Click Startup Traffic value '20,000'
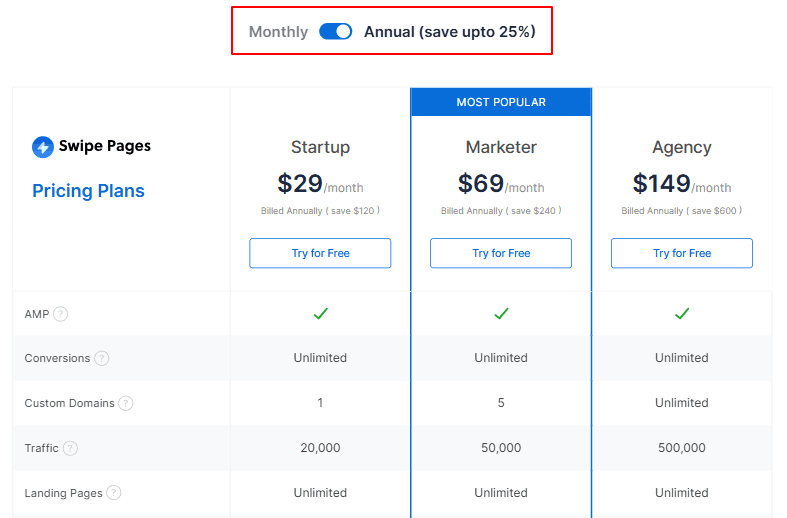Screen dimensions: 787x518 (320, 448)
